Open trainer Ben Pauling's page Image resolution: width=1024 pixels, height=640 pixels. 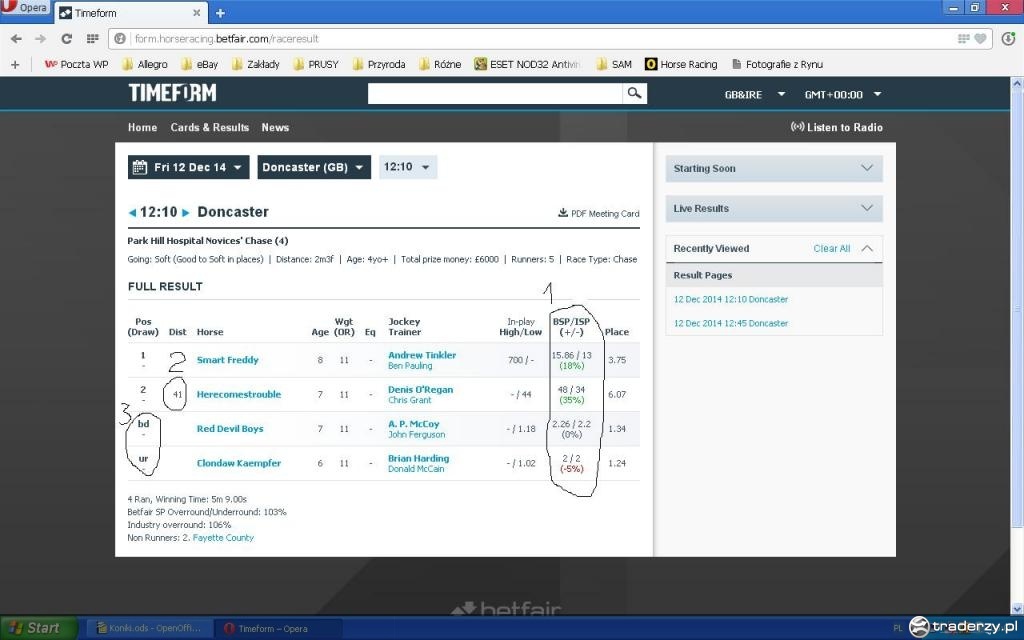[x=410, y=366]
